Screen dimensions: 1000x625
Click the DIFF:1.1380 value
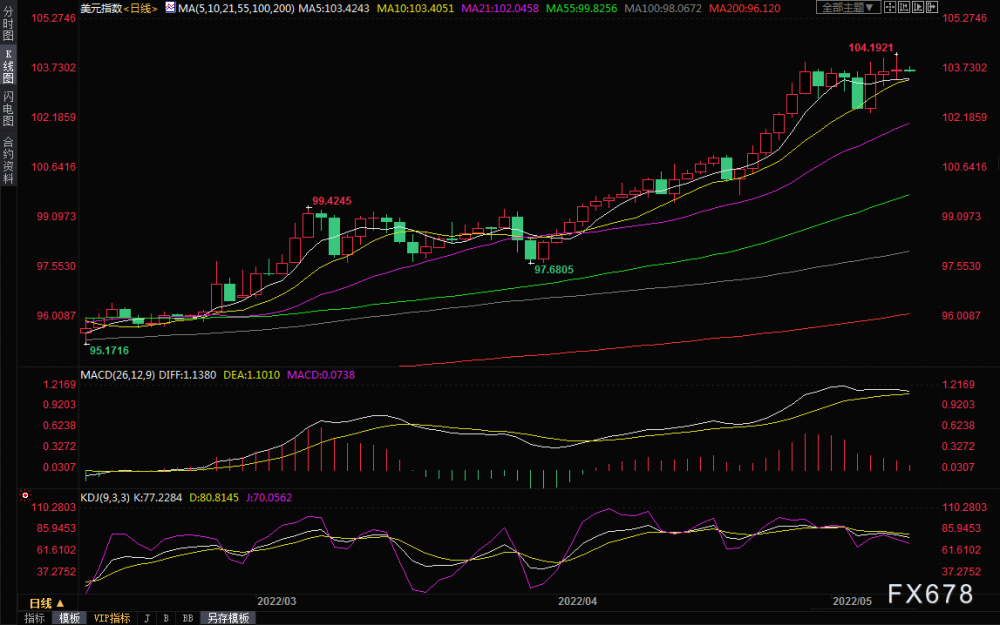(x=188, y=375)
